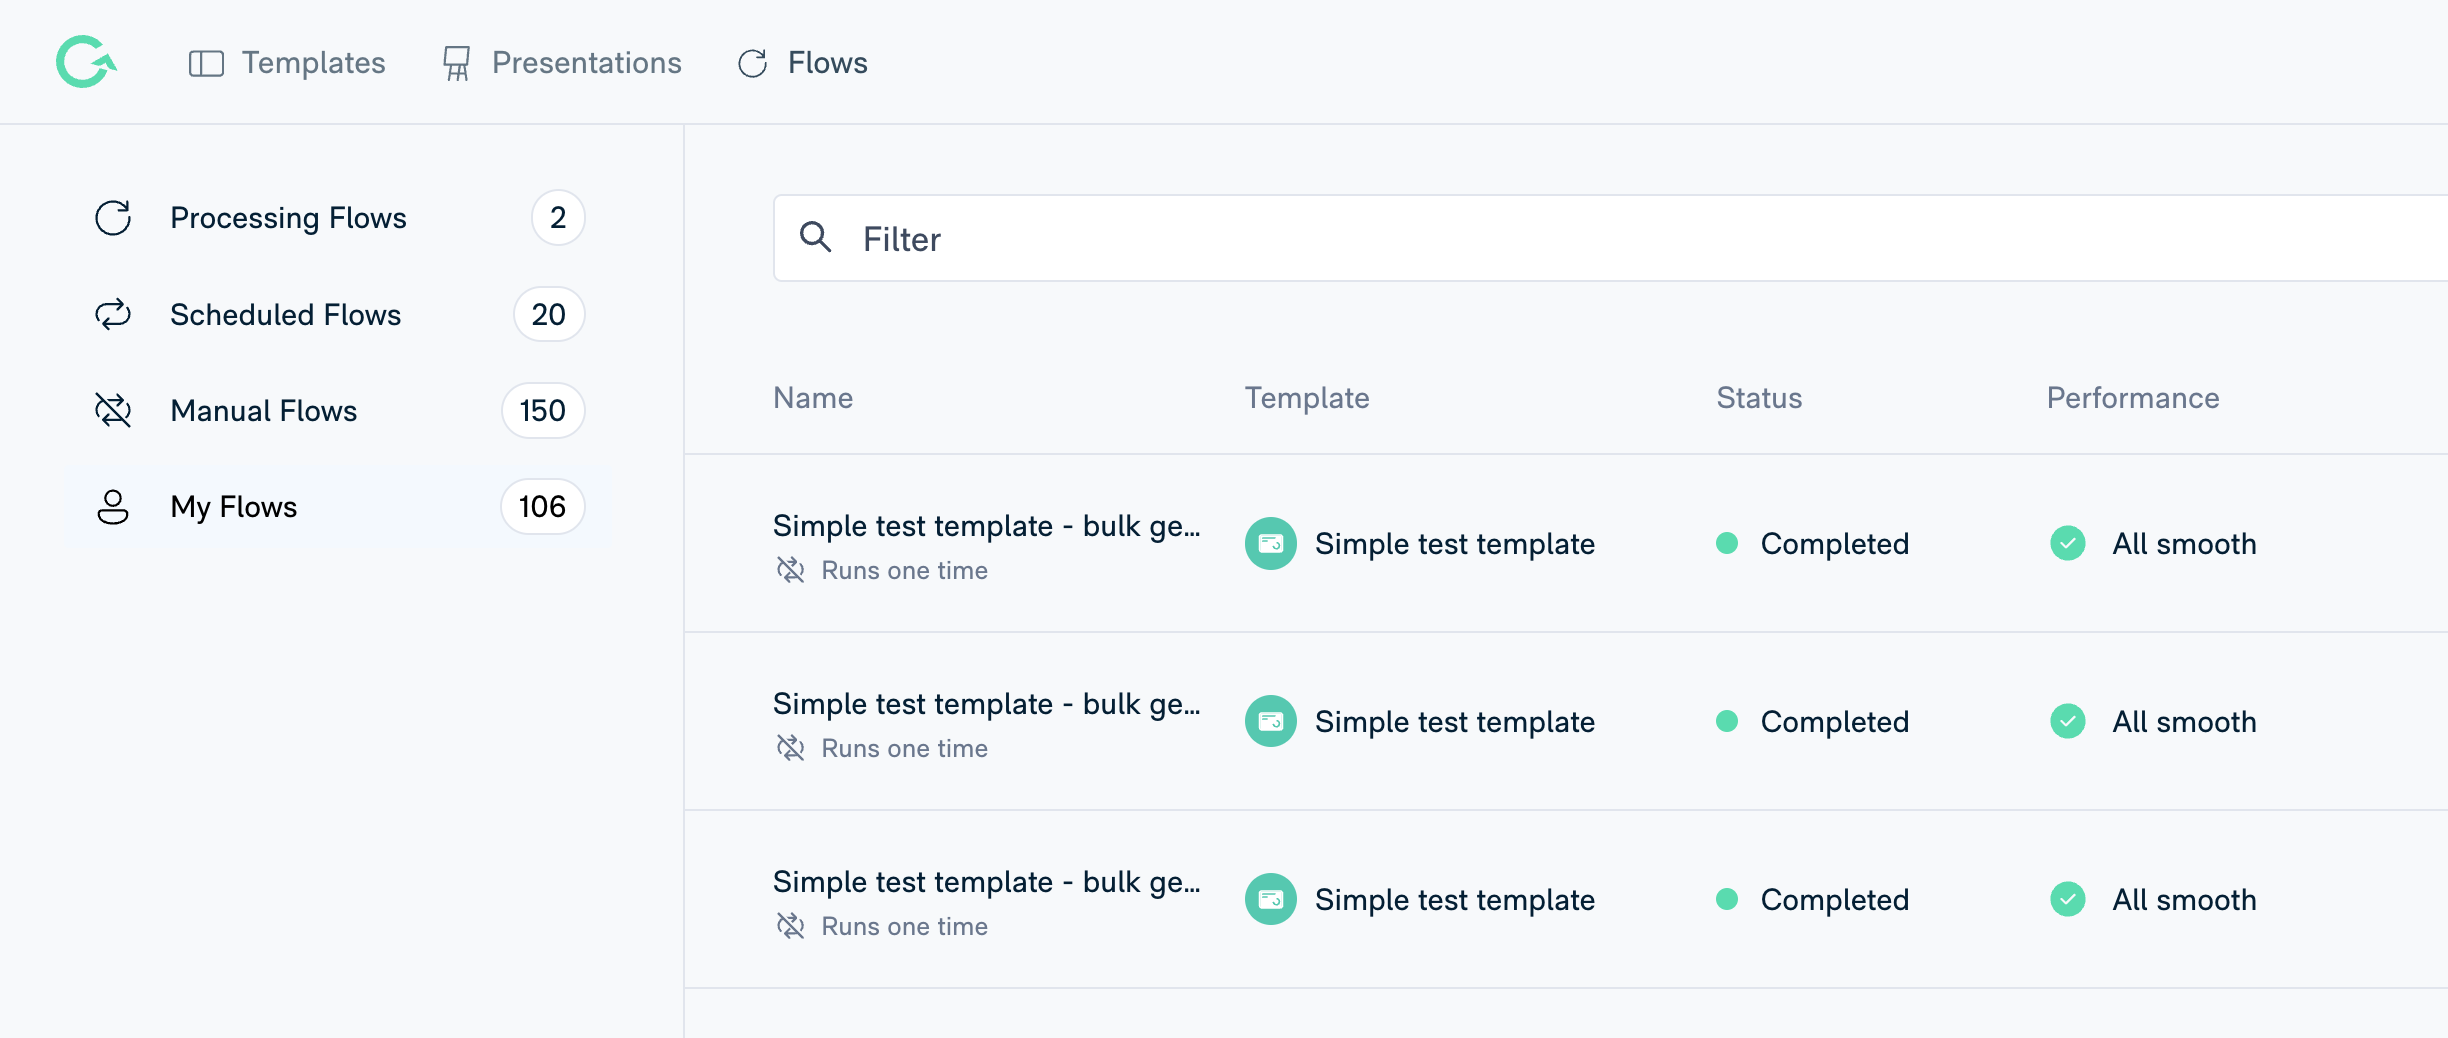Click the Name column header
Viewport: 2448px width, 1038px height.
tap(813, 398)
